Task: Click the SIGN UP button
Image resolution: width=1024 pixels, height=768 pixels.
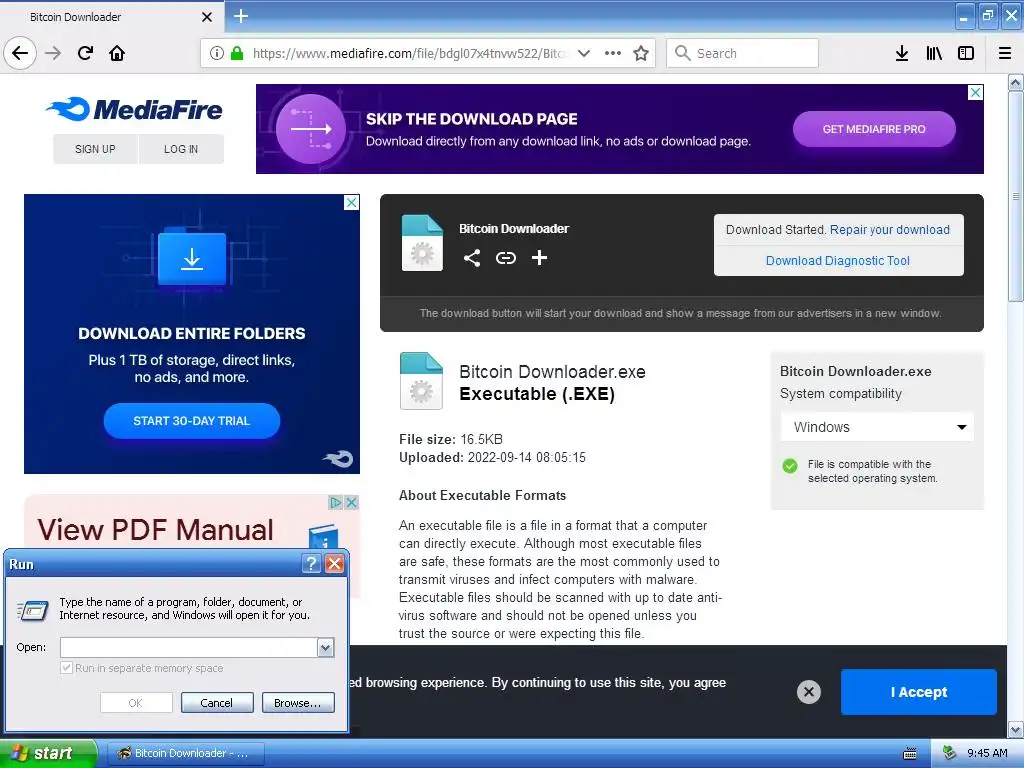Action: tap(95, 149)
